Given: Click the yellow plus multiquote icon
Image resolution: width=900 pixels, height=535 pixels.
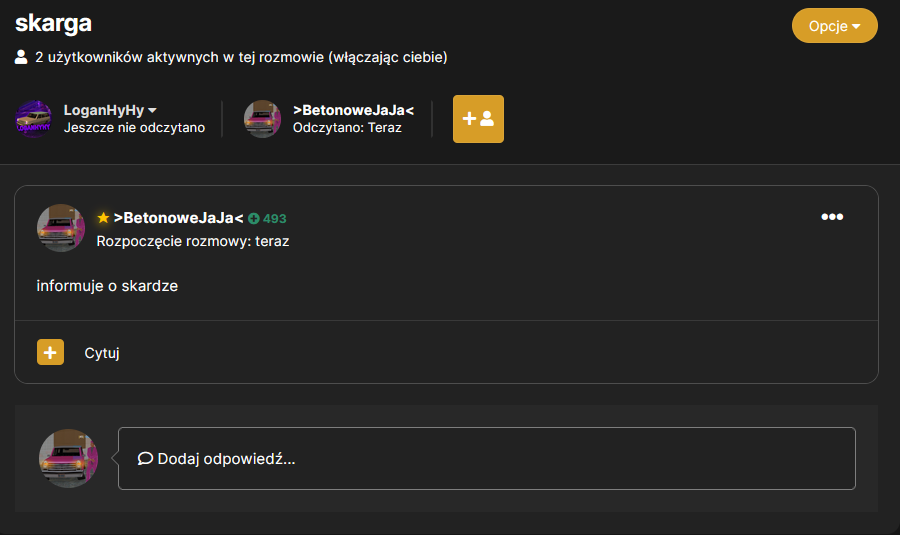Looking at the screenshot, I should coord(51,352).
